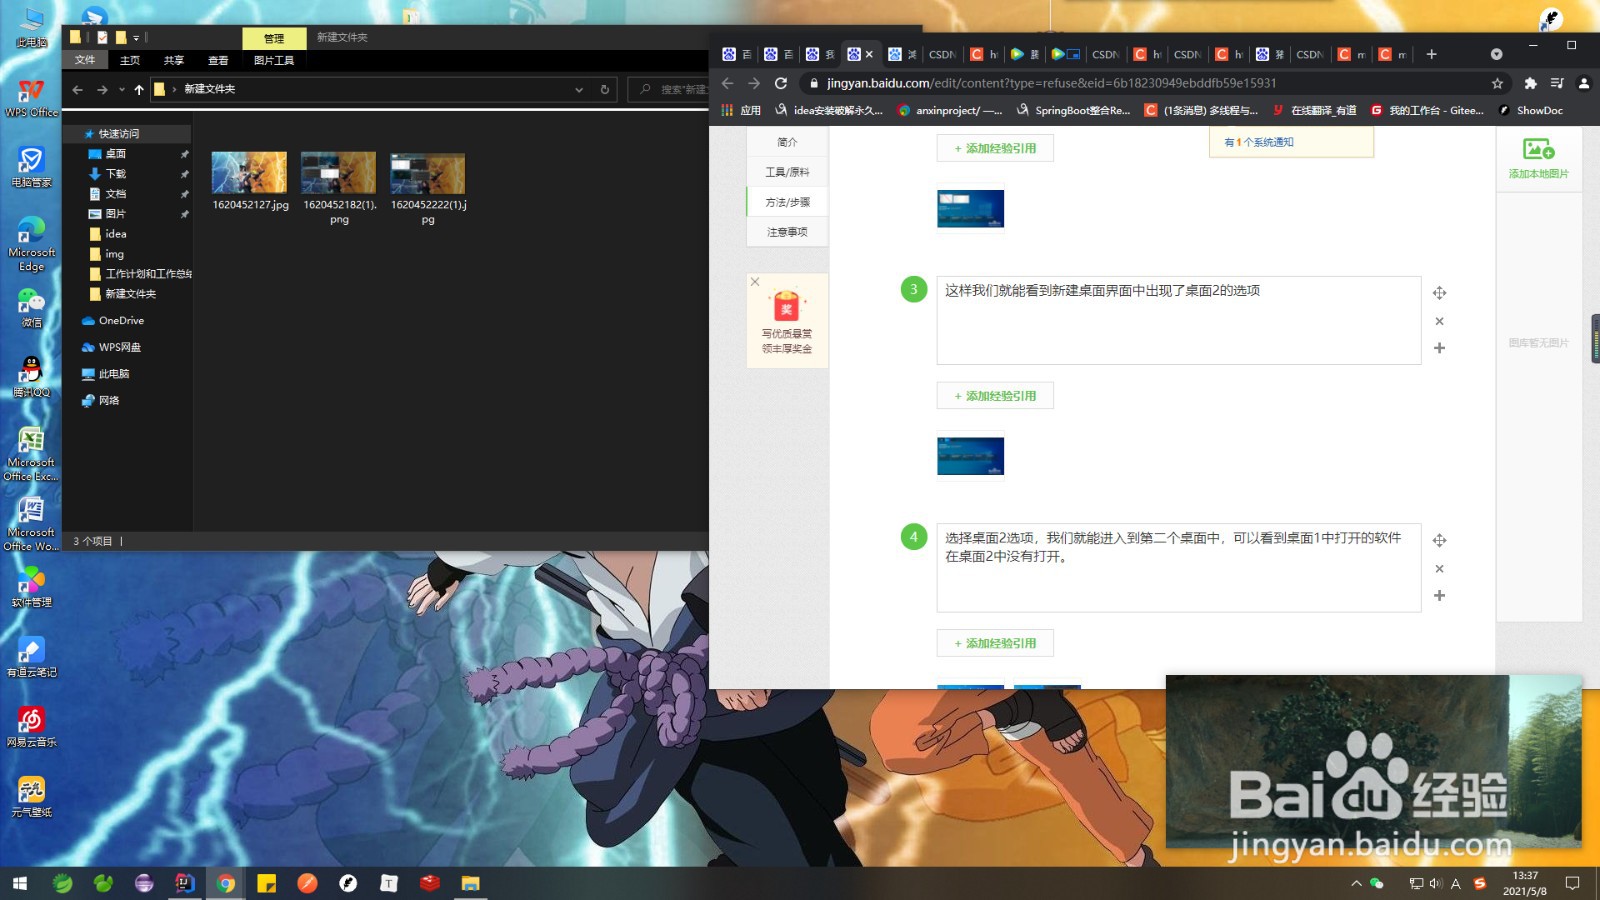Open the Chrome profile avatar
Image resolution: width=1600 pixels, height=900 pixels.
coord(1583,83)
